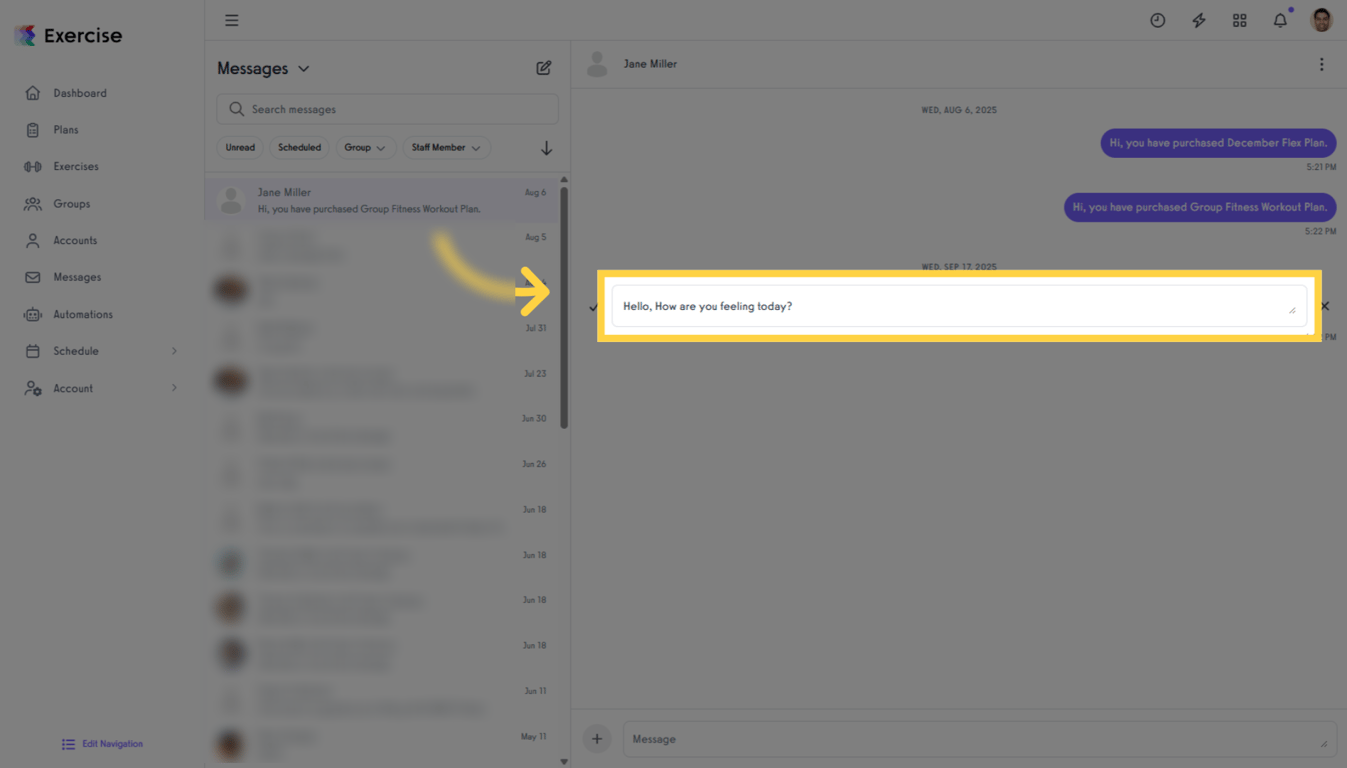Screen dimensions: 1347x768
Task: Go to the Dashboard sidebar item
Action: pos(80,92)
